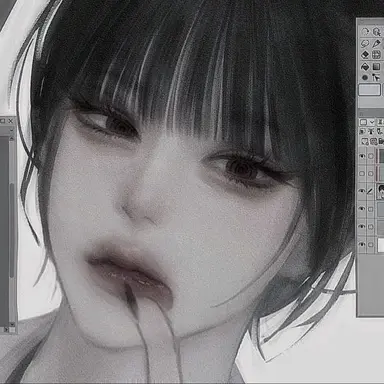Screen dimensions: 384x384
Task: Click the left panel vertical scrollbar thumb
Action: pos(12,230)
